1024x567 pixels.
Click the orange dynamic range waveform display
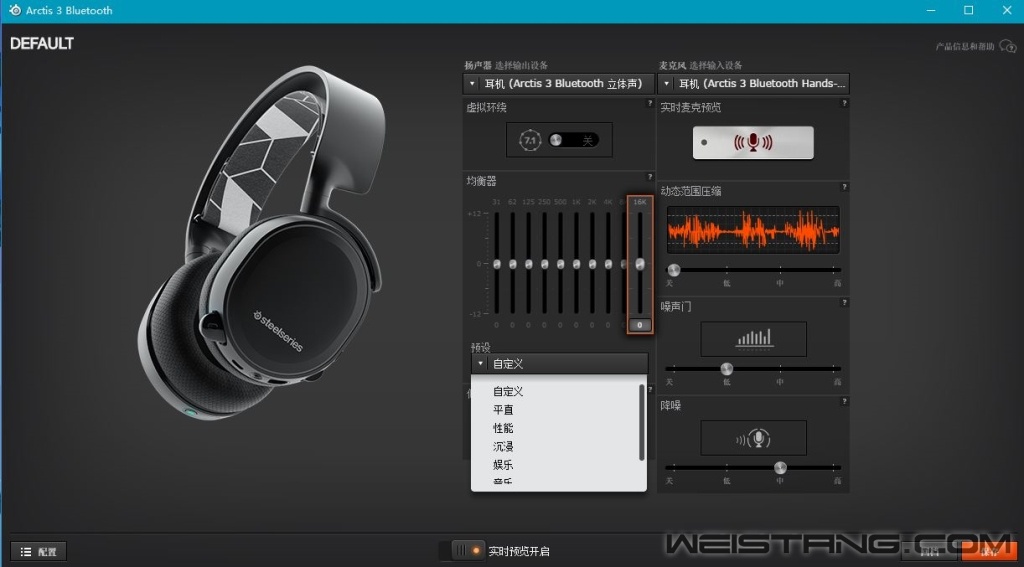753,230
